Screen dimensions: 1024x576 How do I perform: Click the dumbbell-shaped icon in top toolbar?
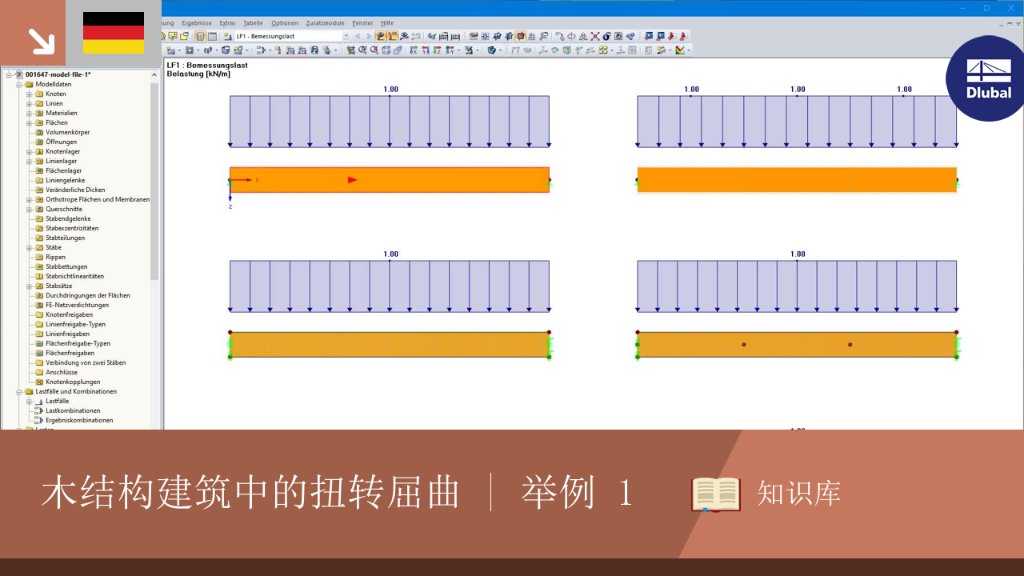coord(560,37)
